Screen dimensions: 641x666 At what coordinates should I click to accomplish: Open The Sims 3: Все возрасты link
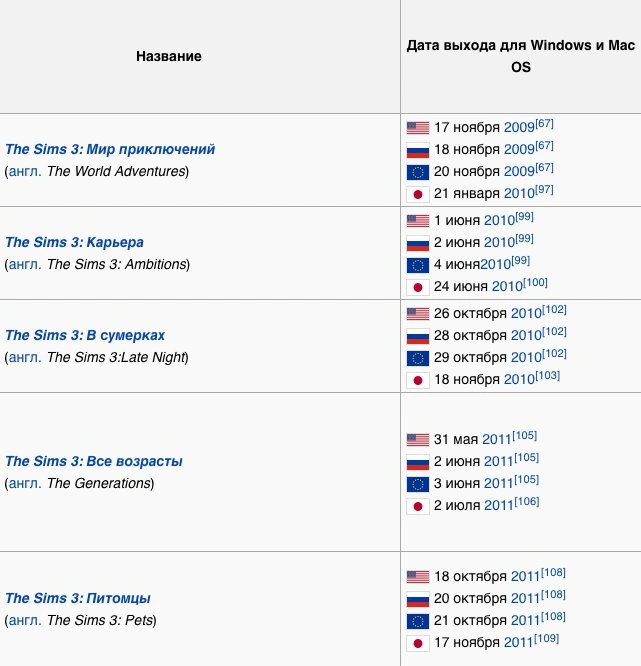[x=94, y=462]
